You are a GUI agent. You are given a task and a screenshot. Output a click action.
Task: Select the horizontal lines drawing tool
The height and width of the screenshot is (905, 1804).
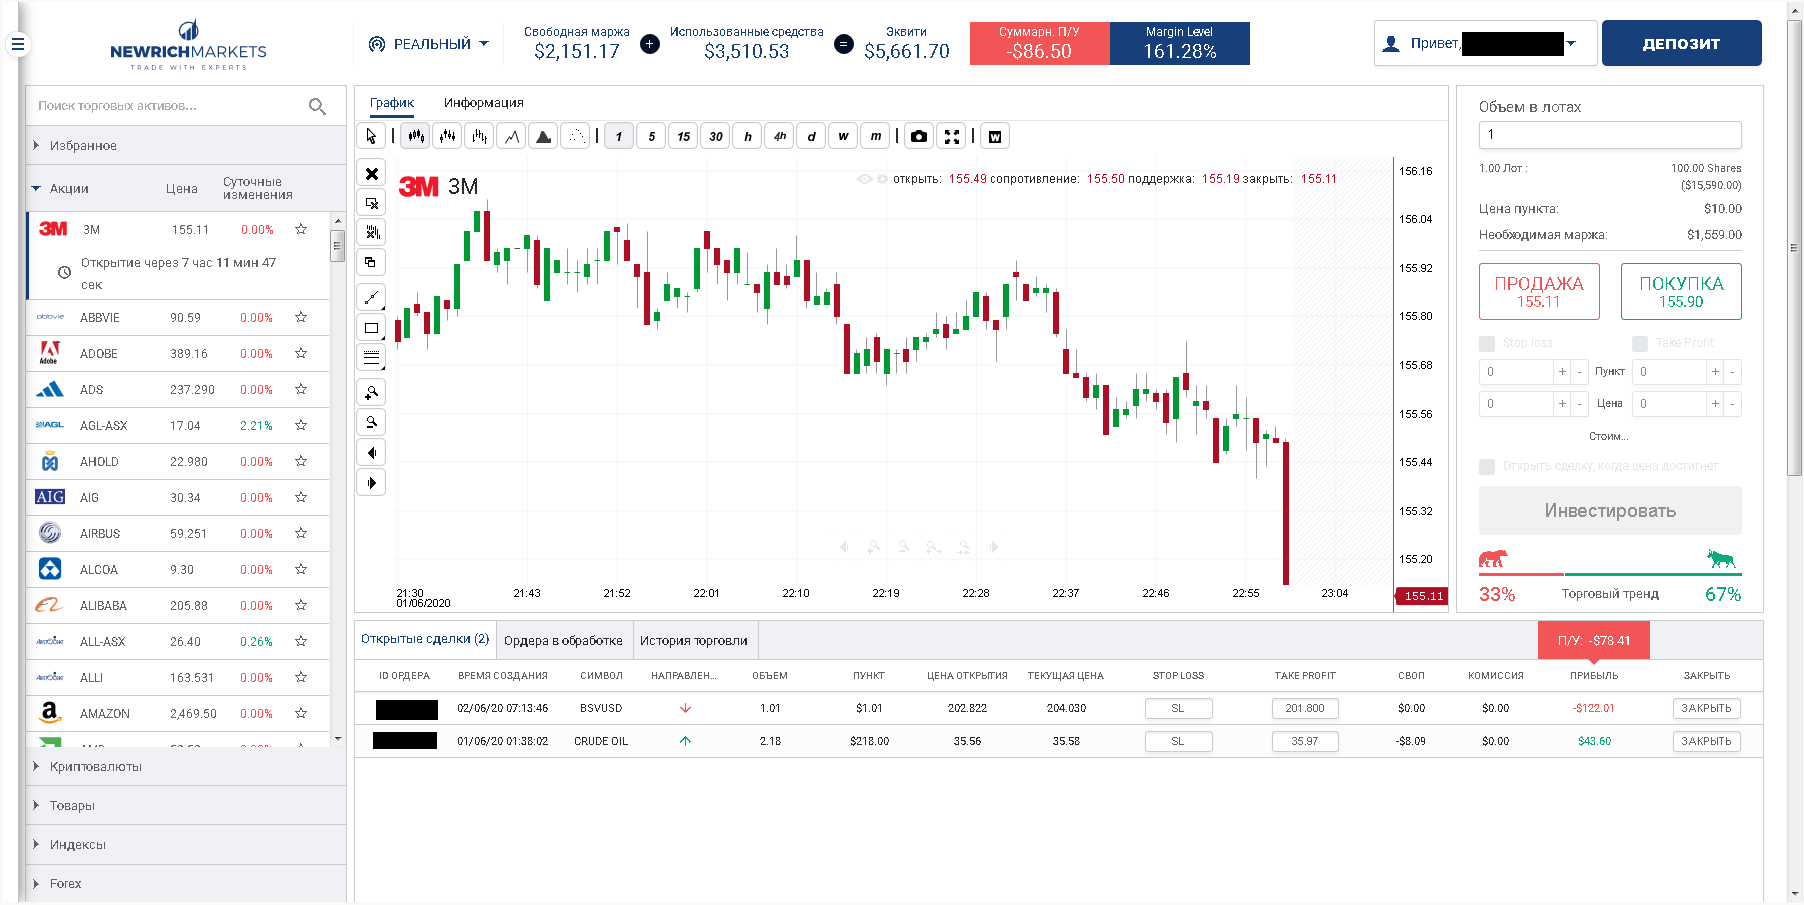click(372, 357)
